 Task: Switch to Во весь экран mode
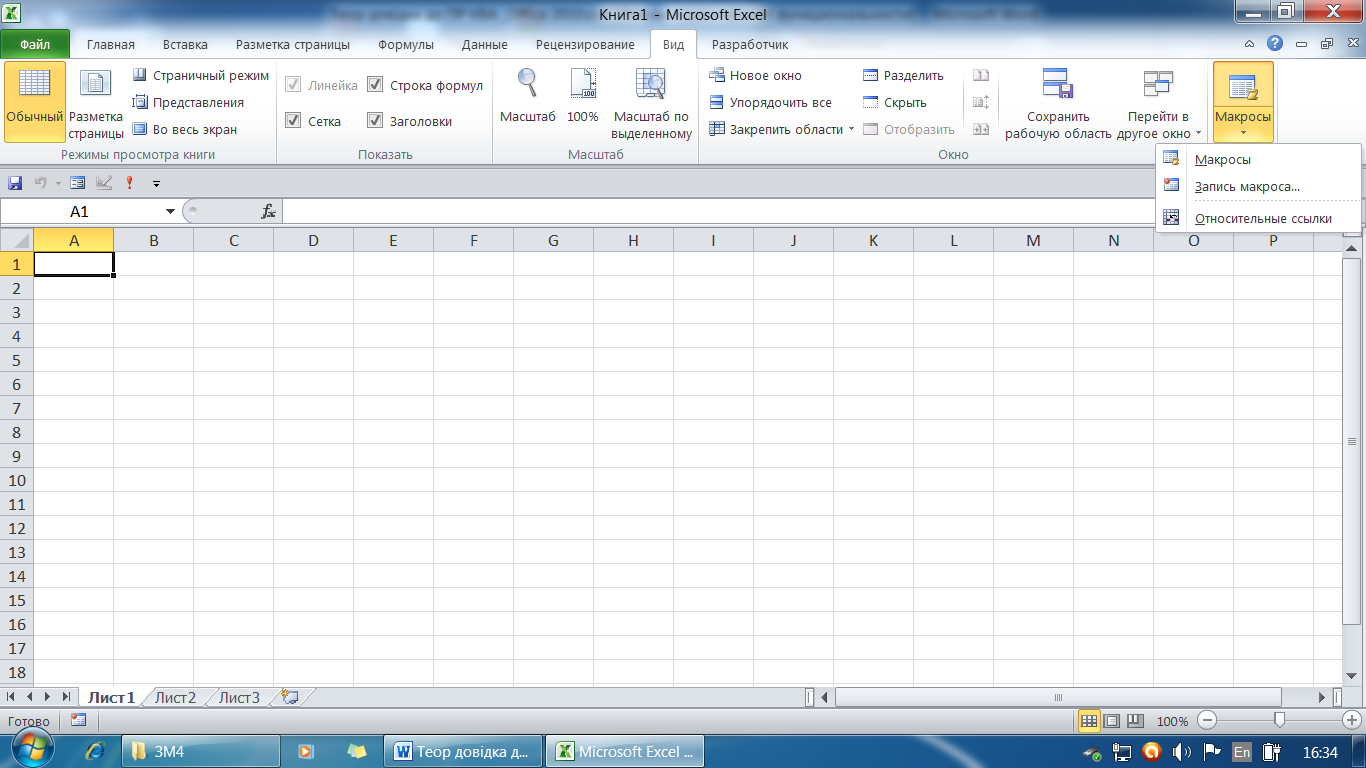[x=185, y=129]
